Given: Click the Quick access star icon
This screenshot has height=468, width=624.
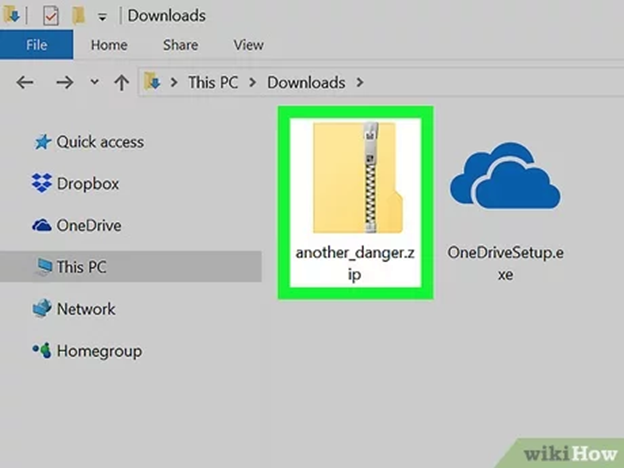Looking at the screenshot, I should point(43,142).
